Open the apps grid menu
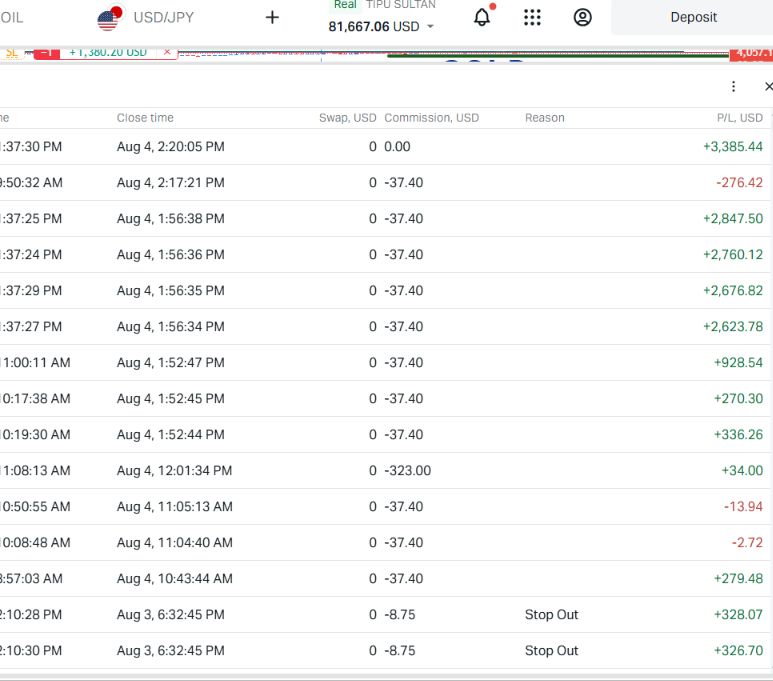The width and height of the screenshot is (773, 681). tap(532, 17)
